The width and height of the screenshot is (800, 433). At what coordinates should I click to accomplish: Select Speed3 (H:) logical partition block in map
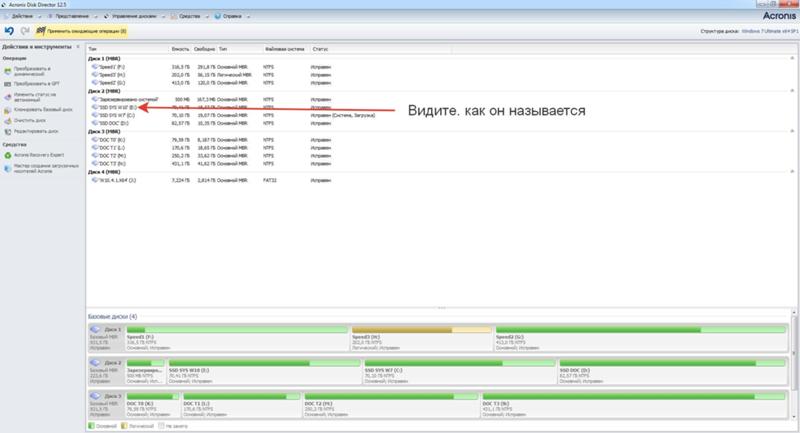pyautogui.click(x=421, y=339)
